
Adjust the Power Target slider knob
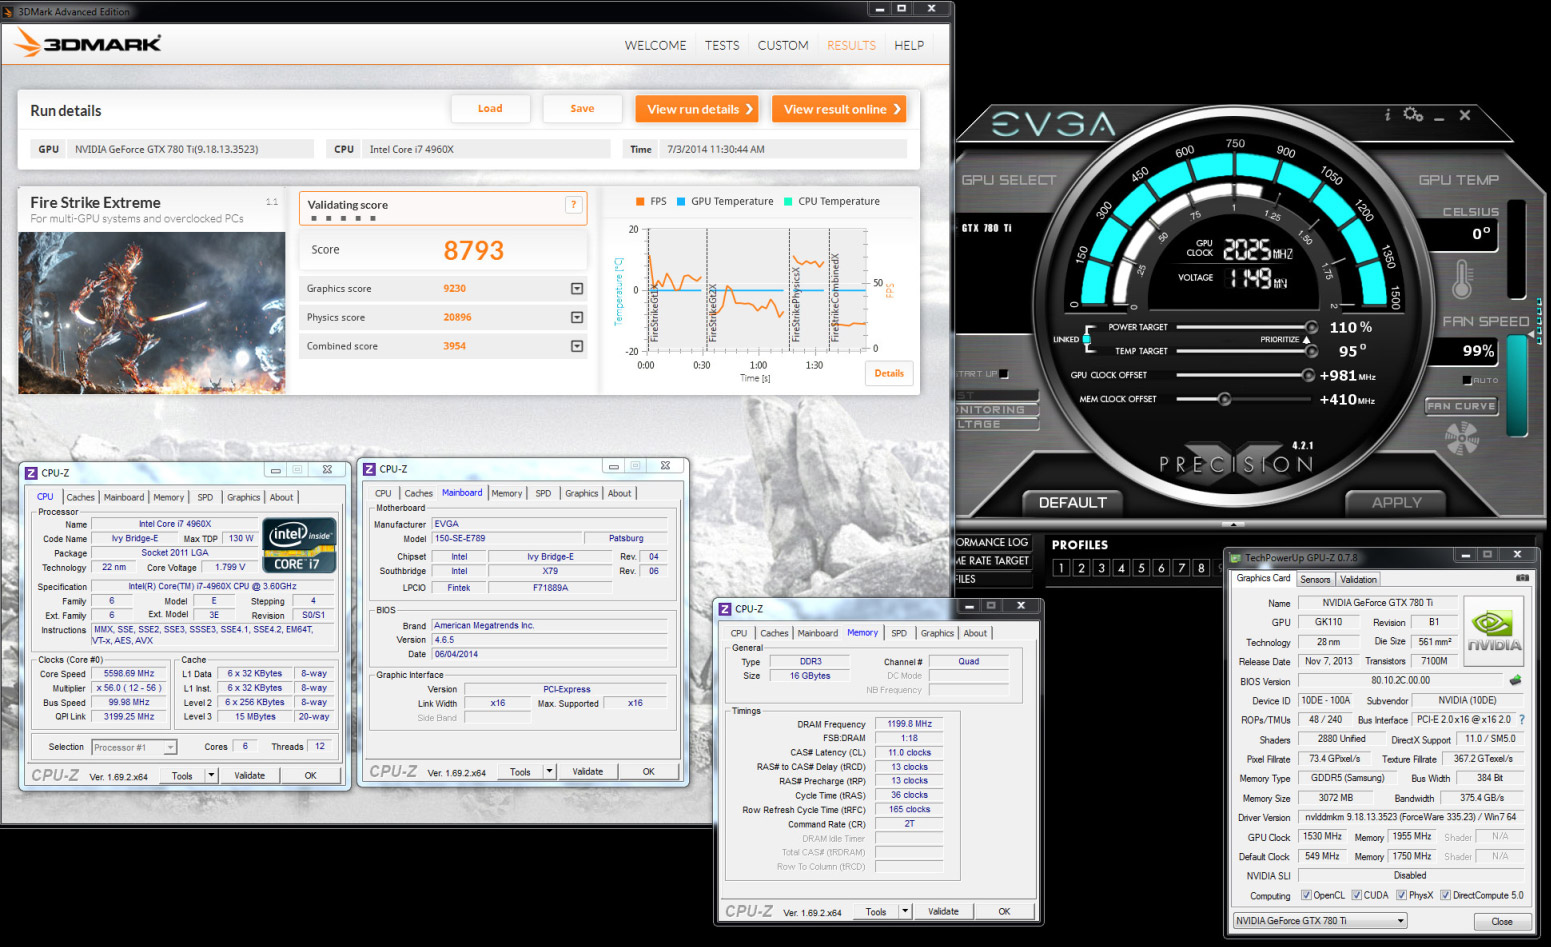pyautogui.click(x=1311, y=327)
